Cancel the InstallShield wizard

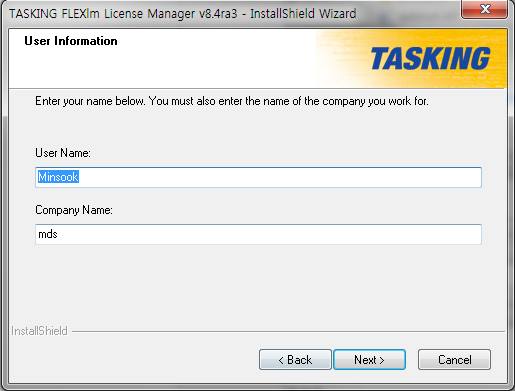click(x=454, y=360)
